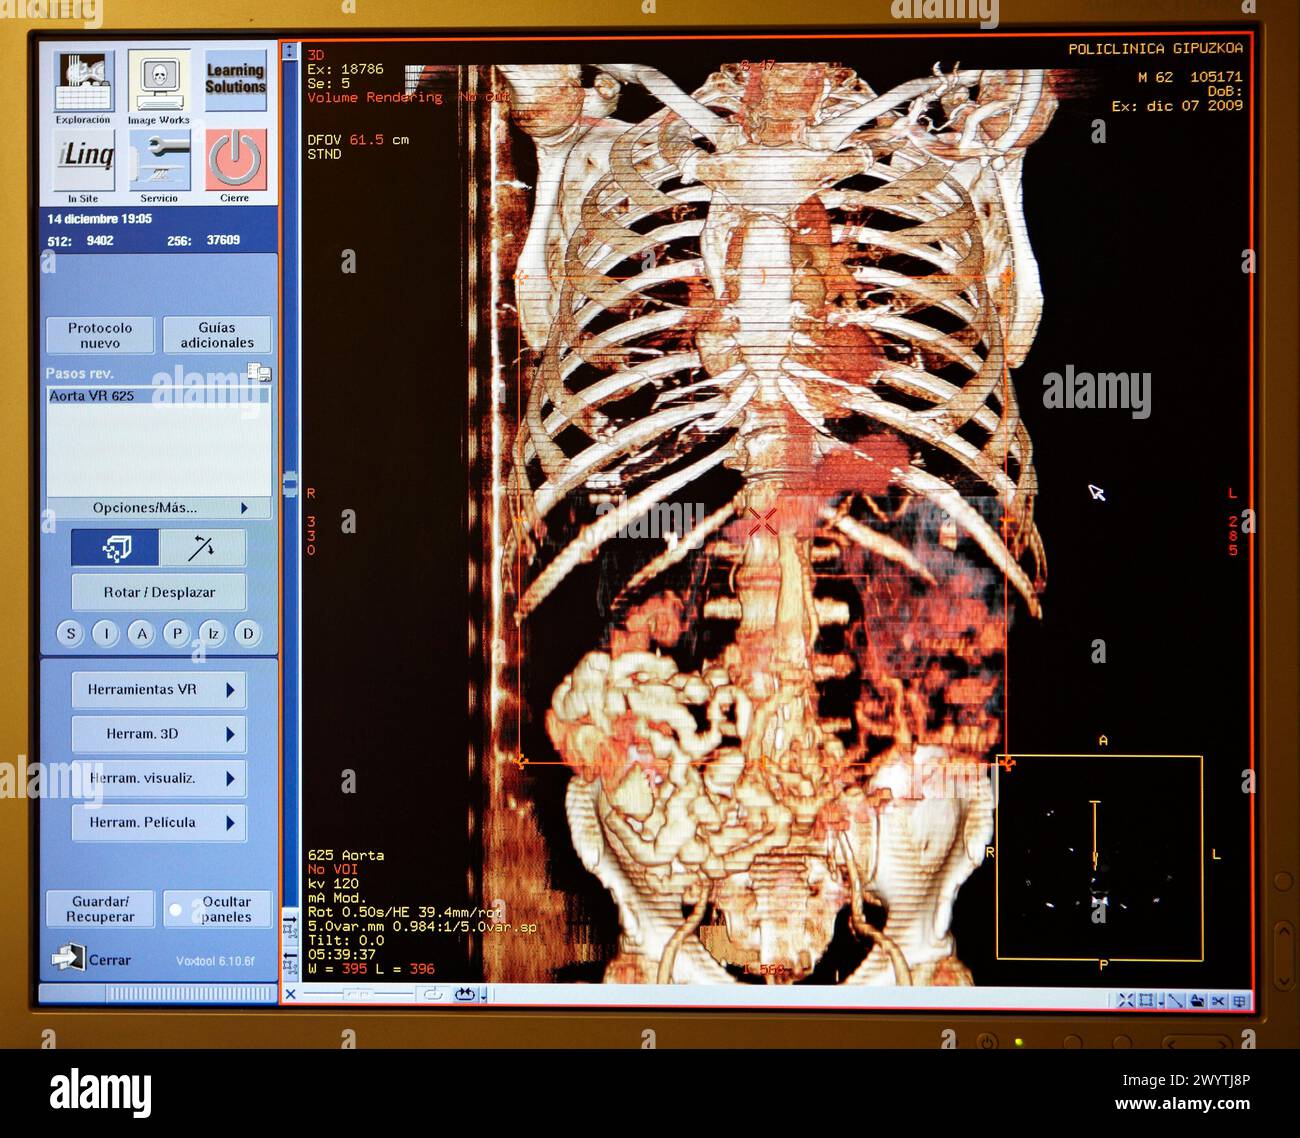Toggle the Ocultar paneles button

click(x=217, y=909)
